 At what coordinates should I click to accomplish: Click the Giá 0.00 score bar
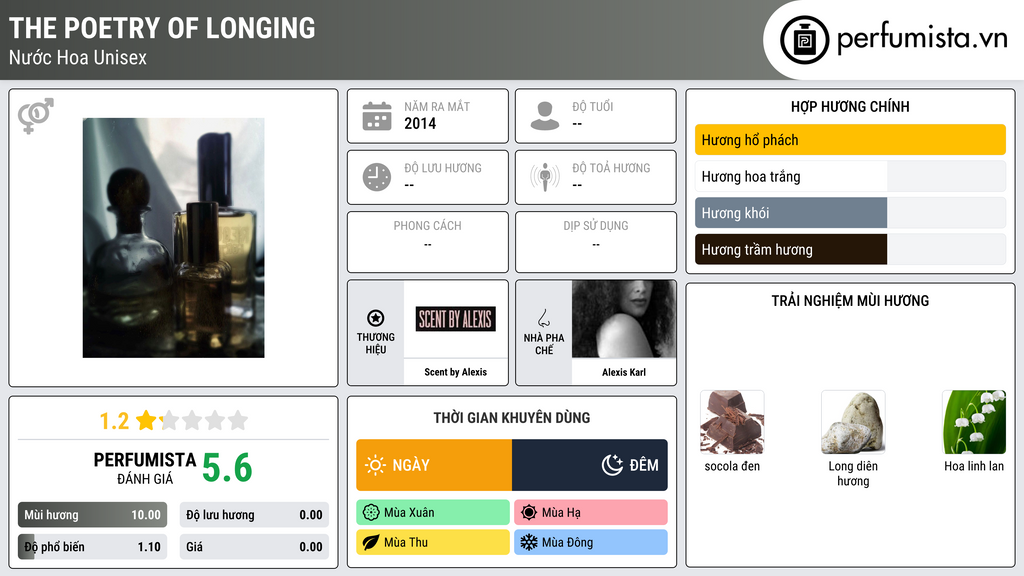click(254, 547)
